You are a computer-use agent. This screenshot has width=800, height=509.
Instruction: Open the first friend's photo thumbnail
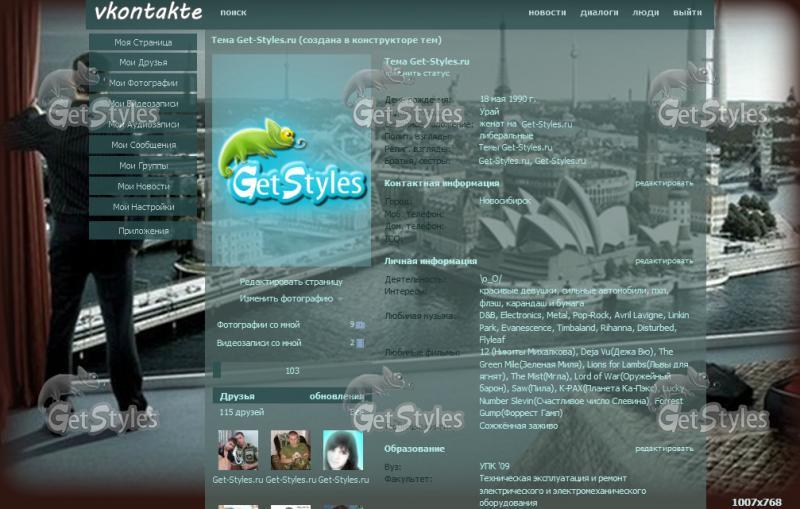tap(238, 450)
